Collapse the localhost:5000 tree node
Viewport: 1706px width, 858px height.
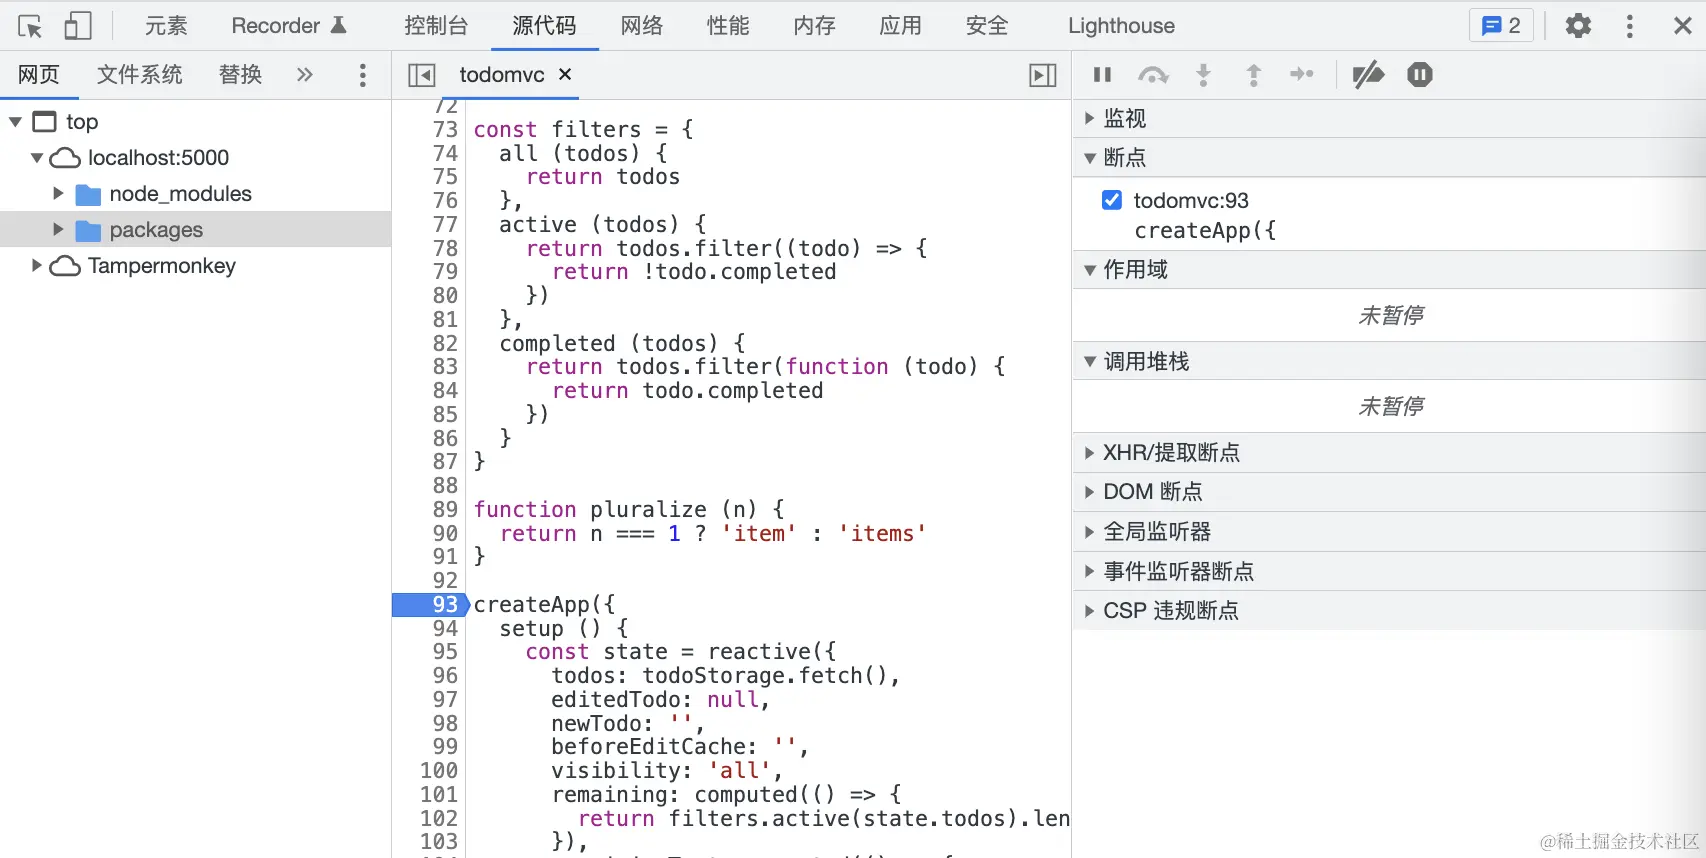click(x=37, y=158)
